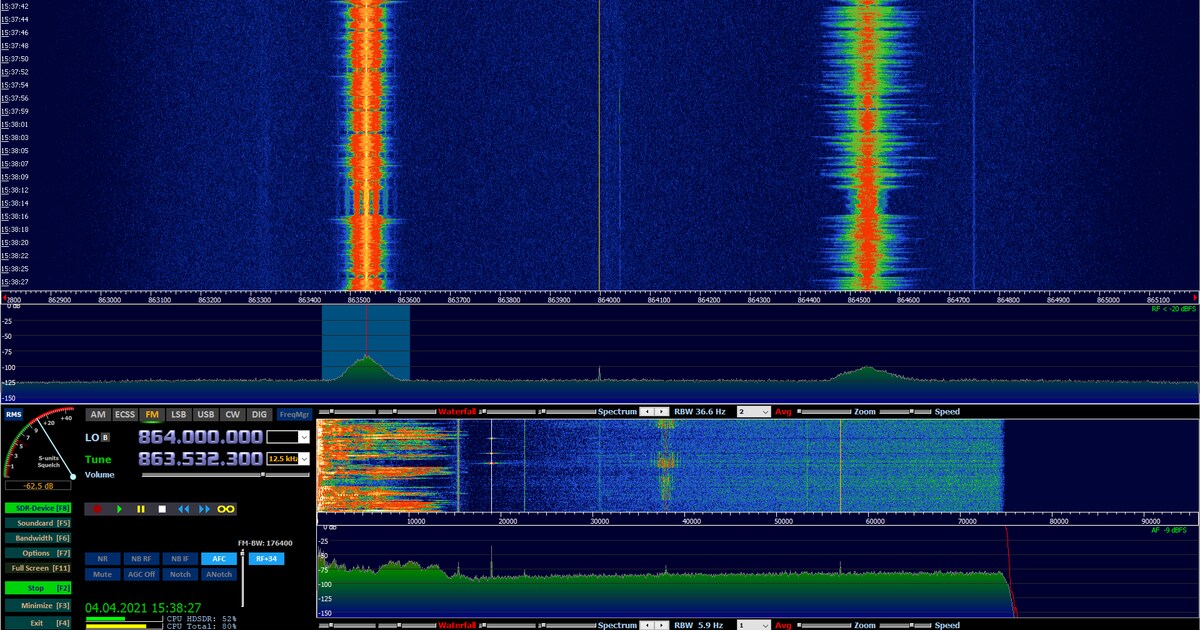Select ECSS demodulation mode
This screenshot has width=1200, height=630.
click(125, 414)
